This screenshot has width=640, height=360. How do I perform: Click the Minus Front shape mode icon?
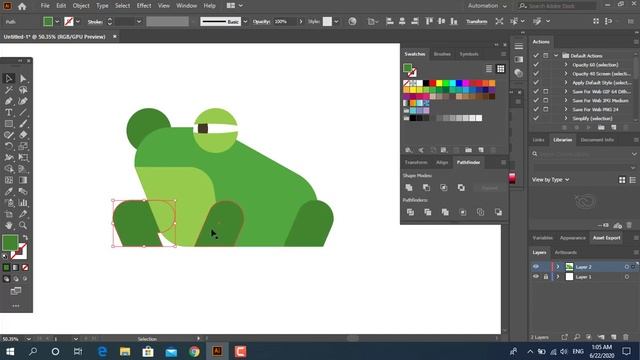[x=427, y=188]
